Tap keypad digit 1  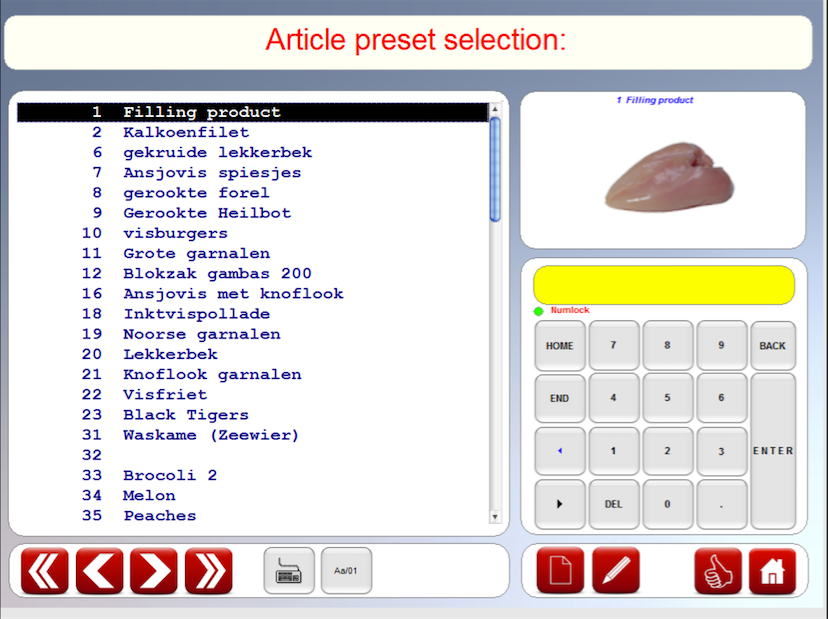coord(614,451)
